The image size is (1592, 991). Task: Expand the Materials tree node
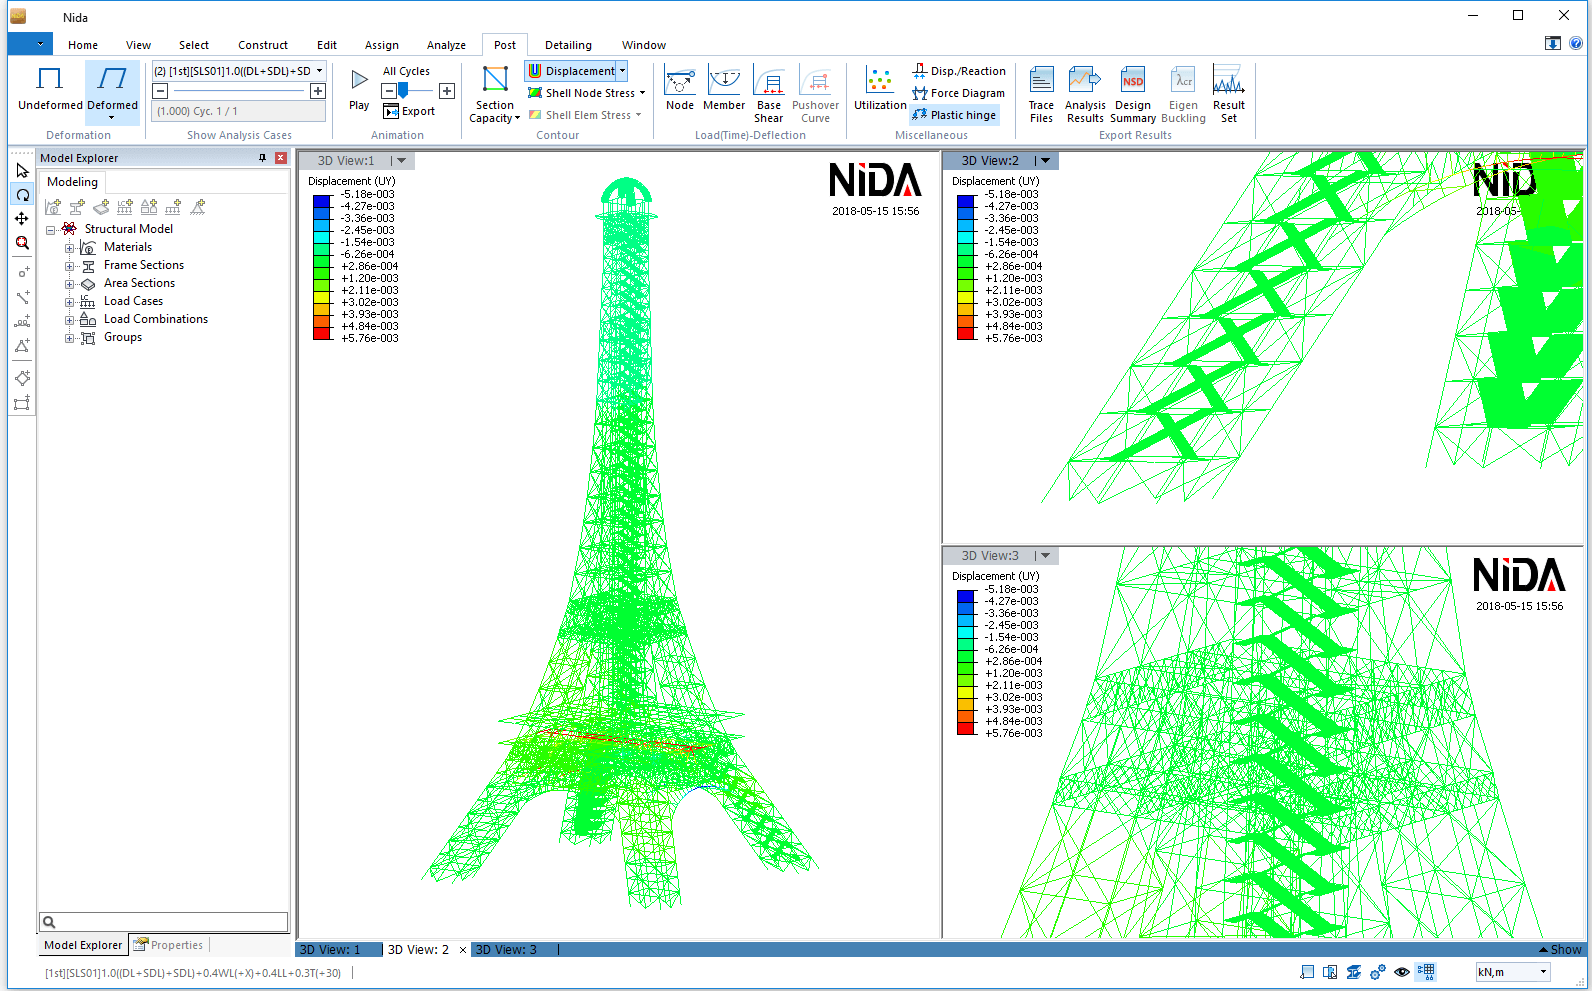69,247
